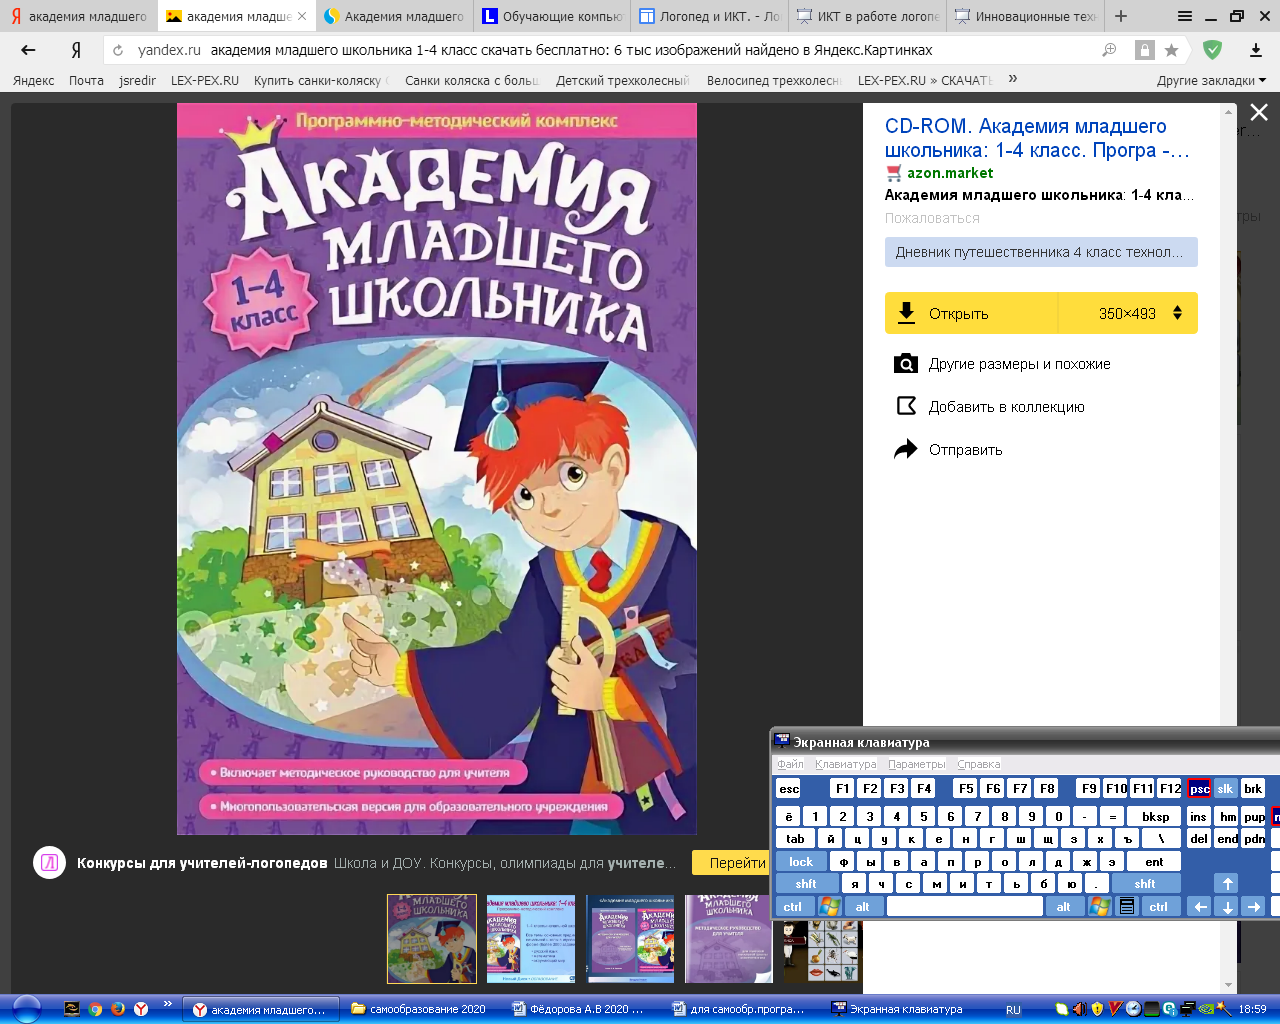Launch Yandex browser from quick launch
Image resolution: width=1280 pixels, height=1024 pixels.
point(141,1009)
